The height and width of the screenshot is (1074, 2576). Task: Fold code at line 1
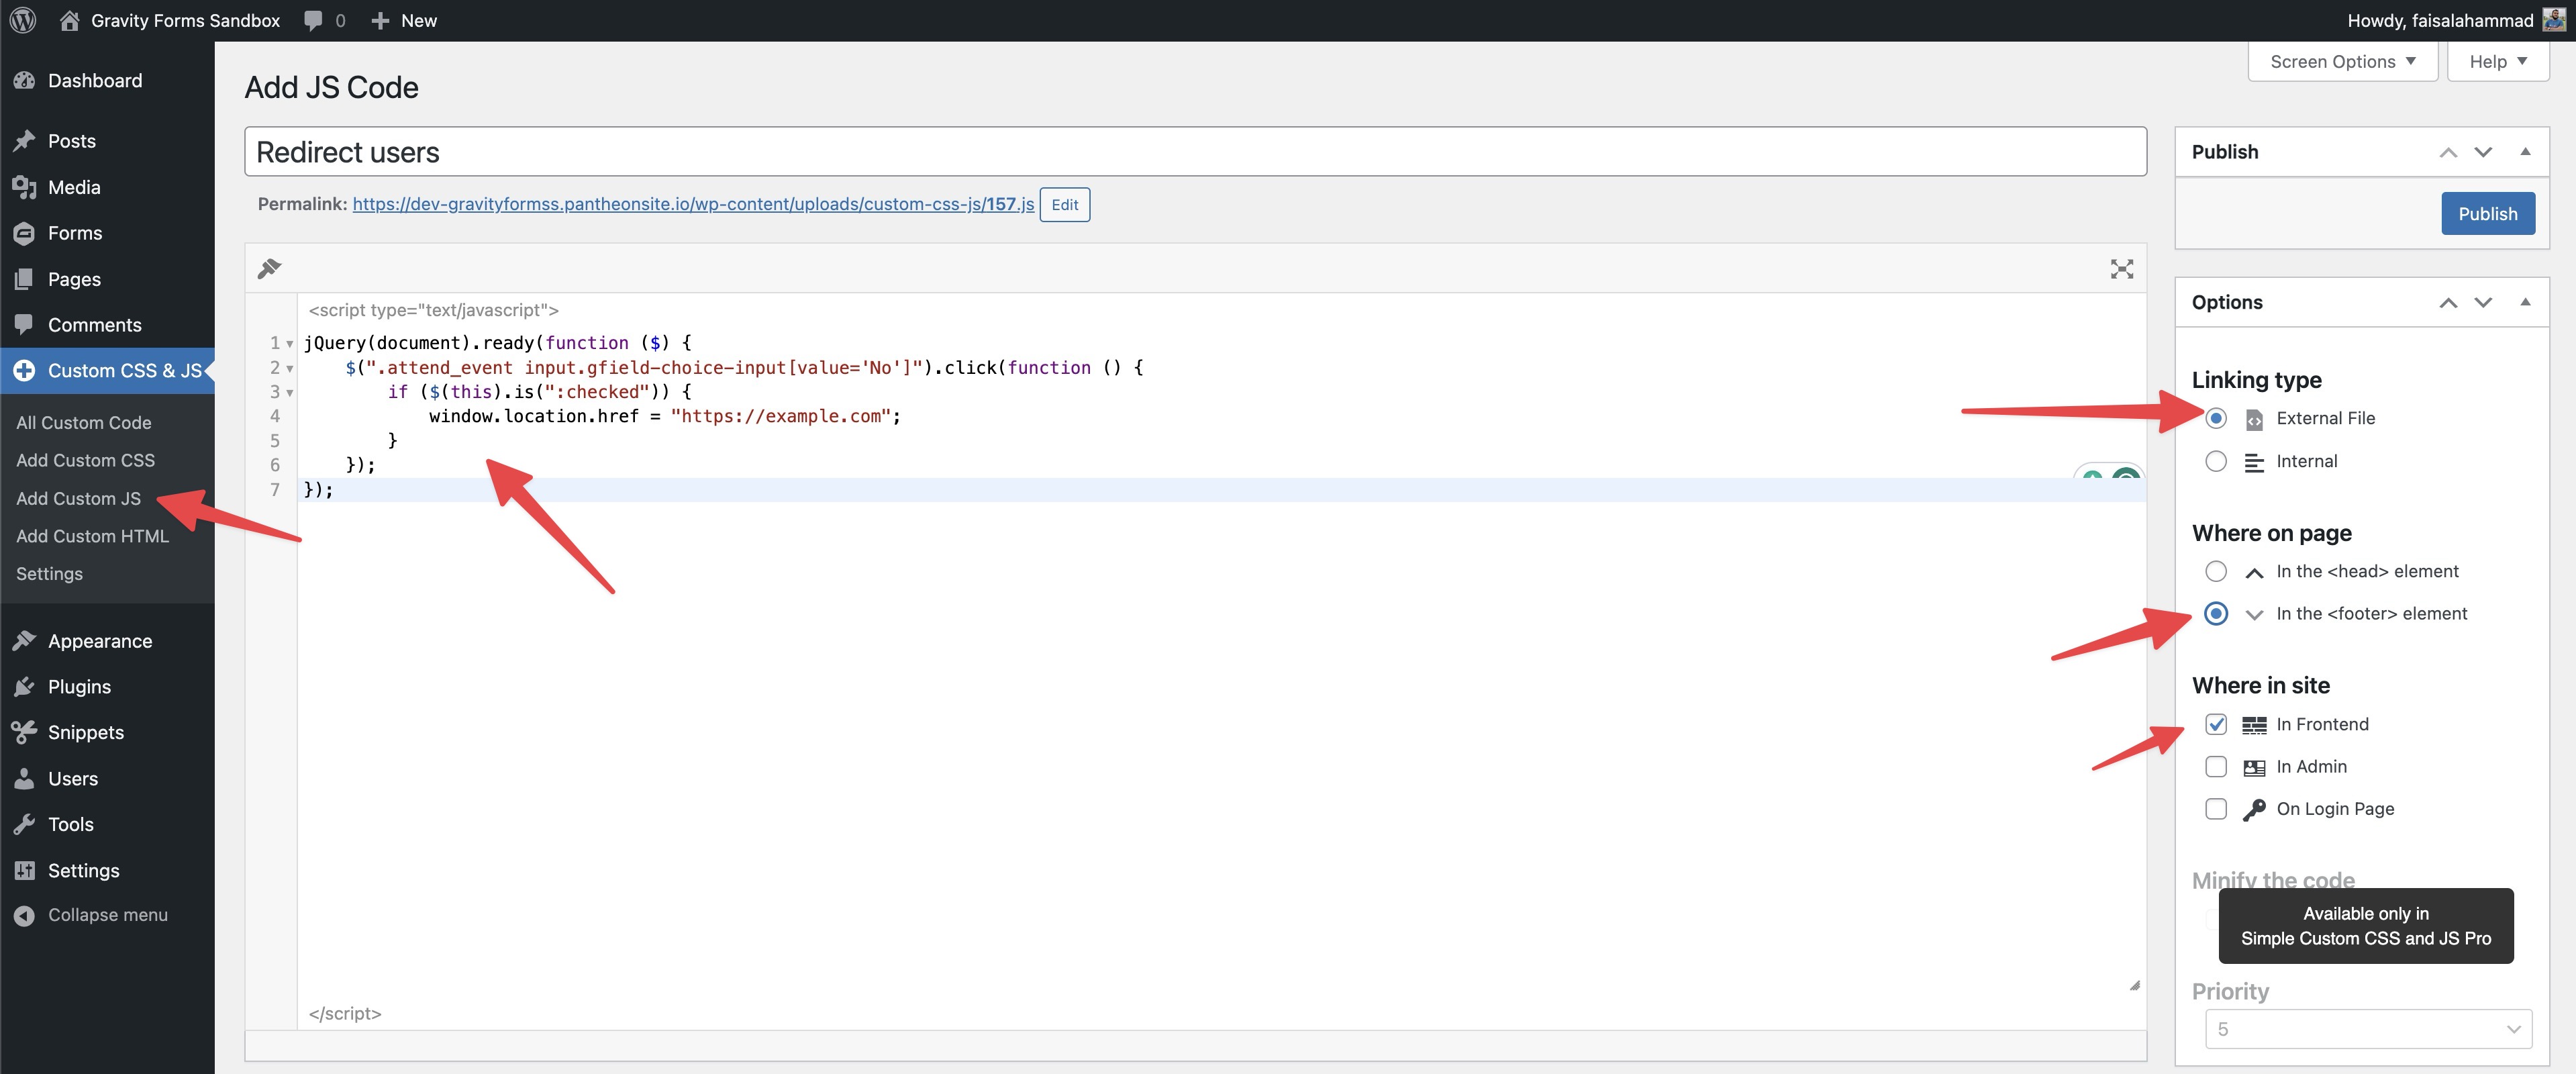click(290, 344)
